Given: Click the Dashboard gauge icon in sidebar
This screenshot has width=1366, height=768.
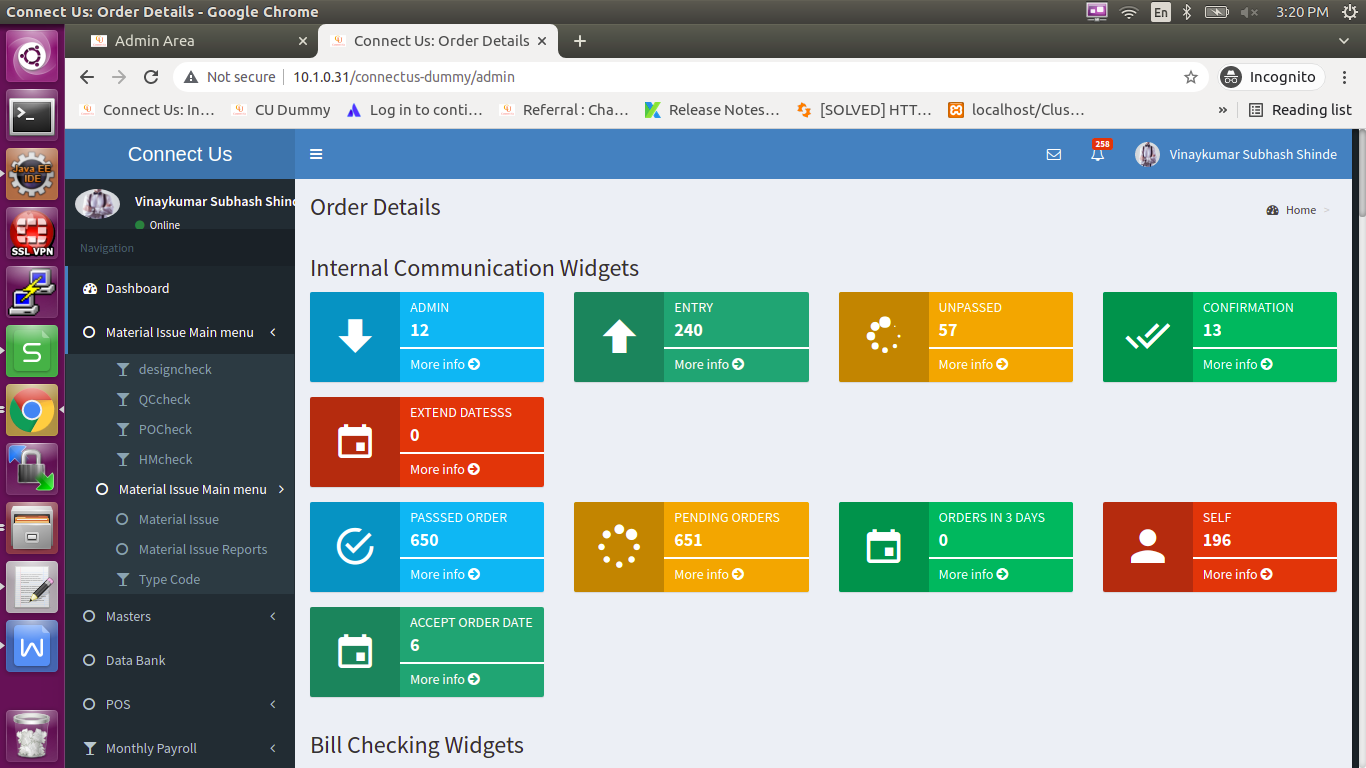Looking at the screenshot, I should 90,288.
